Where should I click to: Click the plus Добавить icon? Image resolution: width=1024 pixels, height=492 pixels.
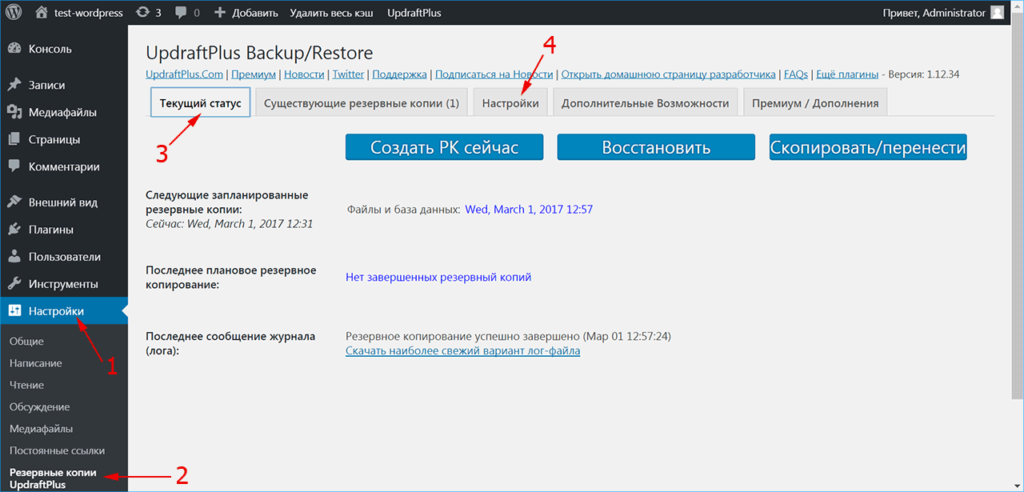(219, 12)
